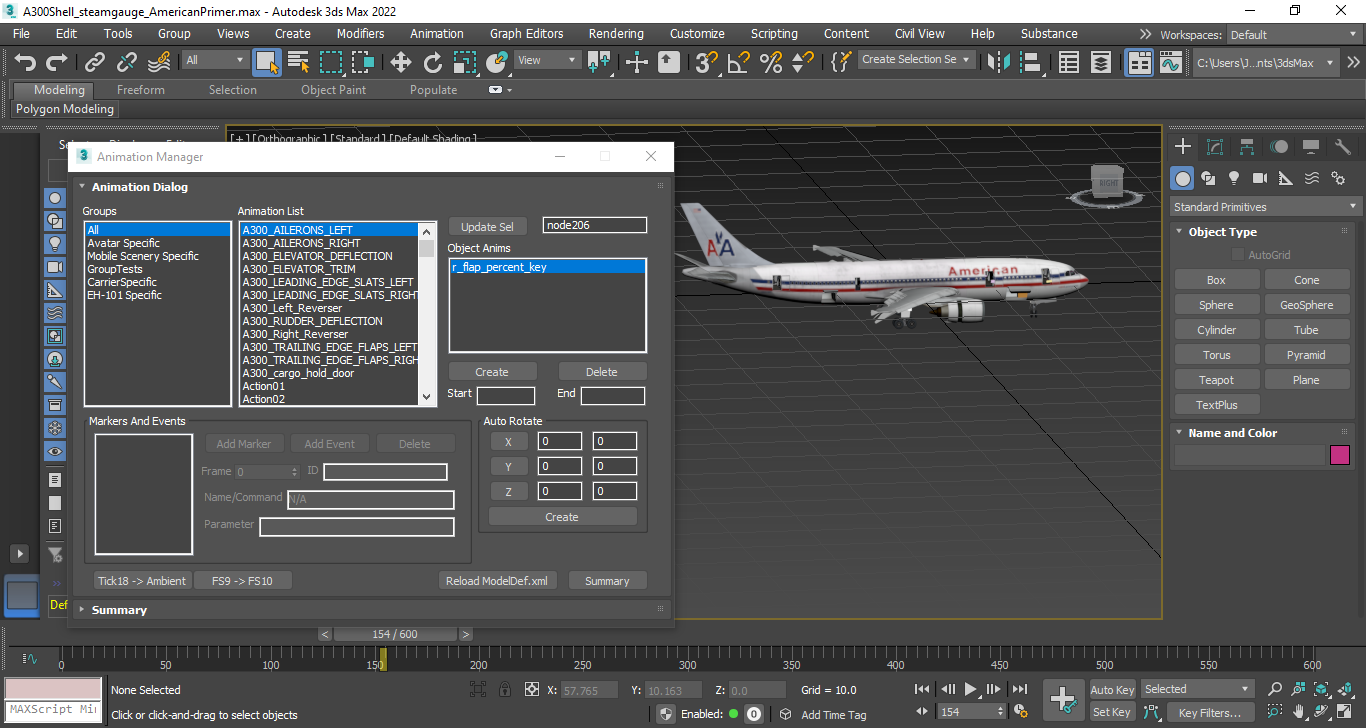1366x728 pixels.
Task: Click the Reload ModelDef.xml button
Action: pos(498,581)
